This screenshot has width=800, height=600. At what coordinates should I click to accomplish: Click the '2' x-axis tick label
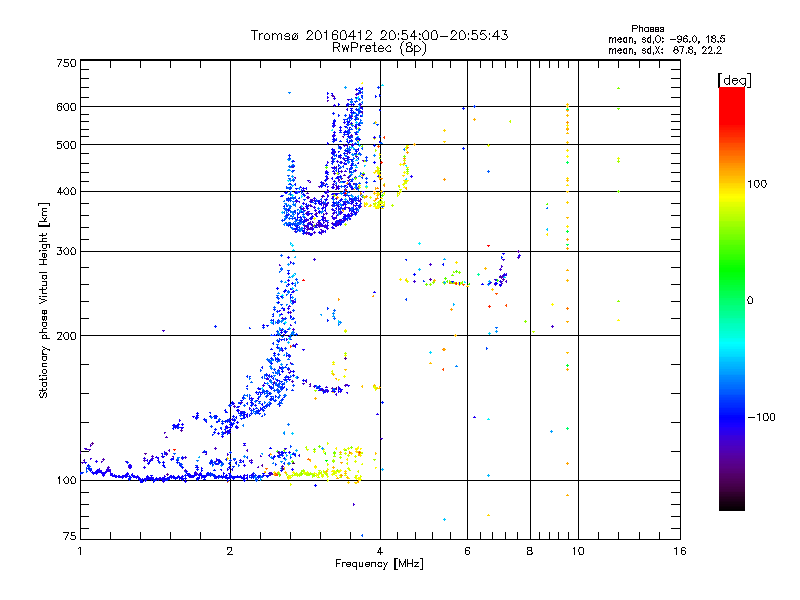230,551
